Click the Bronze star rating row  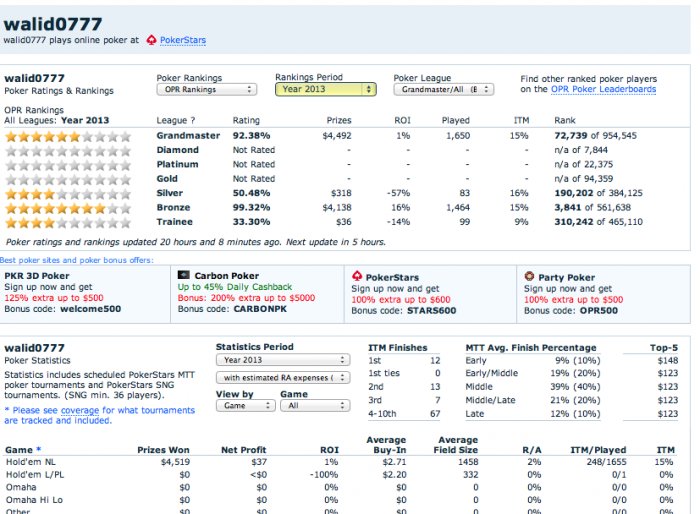coord(68,208)
